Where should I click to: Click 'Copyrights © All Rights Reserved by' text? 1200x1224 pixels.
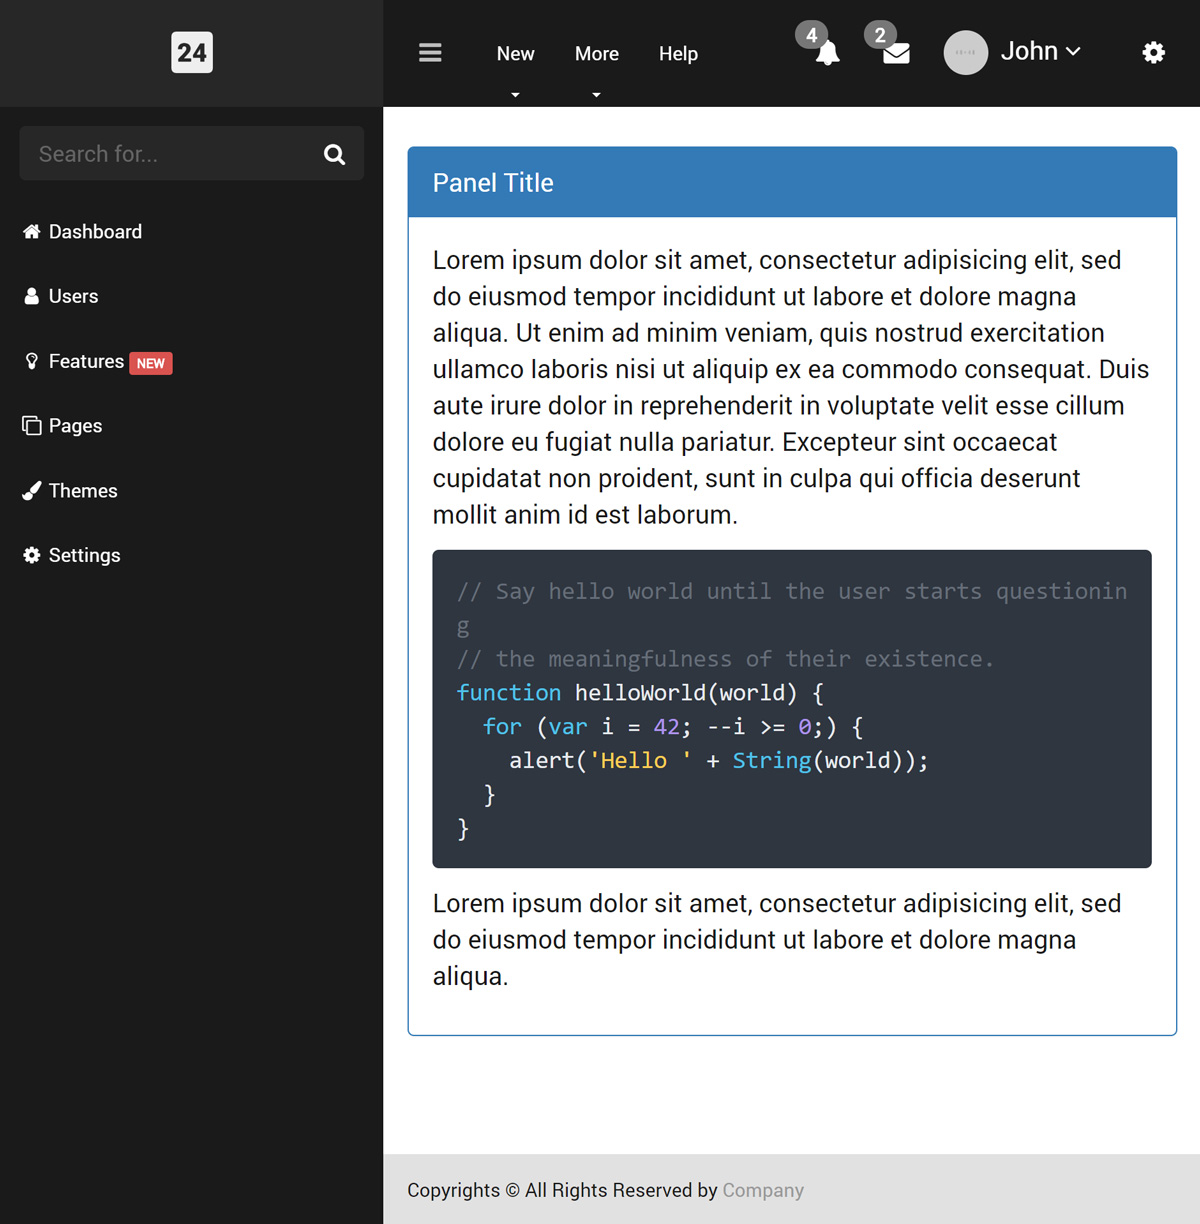[562, 1190]
